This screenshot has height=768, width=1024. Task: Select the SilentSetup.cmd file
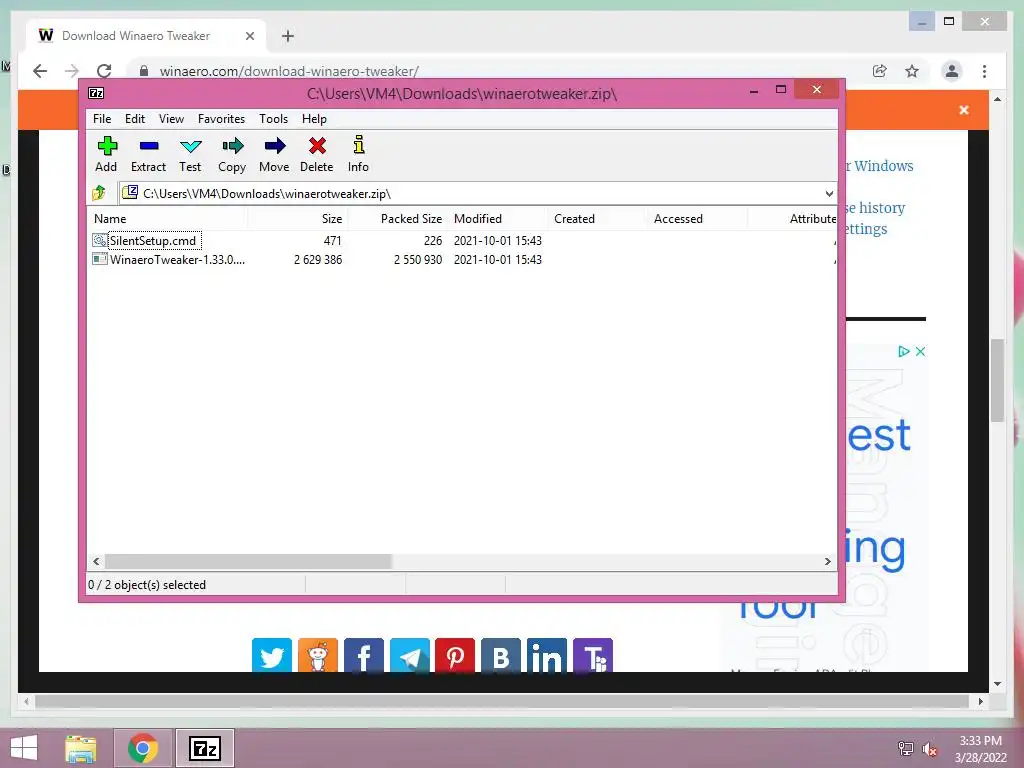(x=153, y=240)
